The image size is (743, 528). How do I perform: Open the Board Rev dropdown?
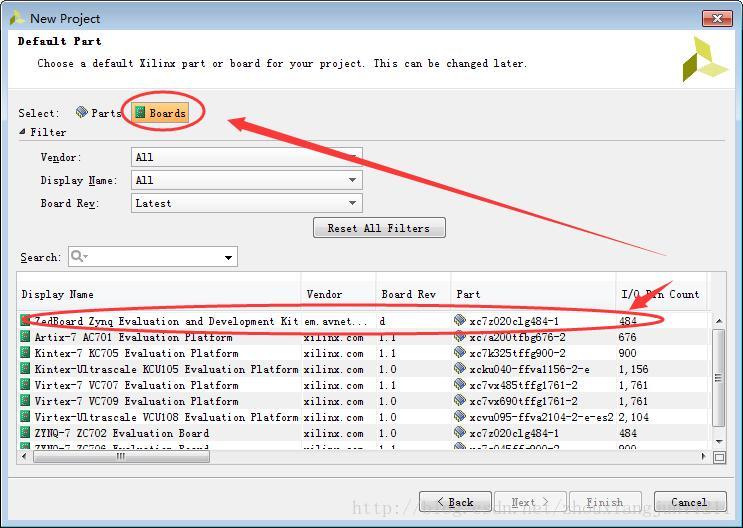(246, 203)
